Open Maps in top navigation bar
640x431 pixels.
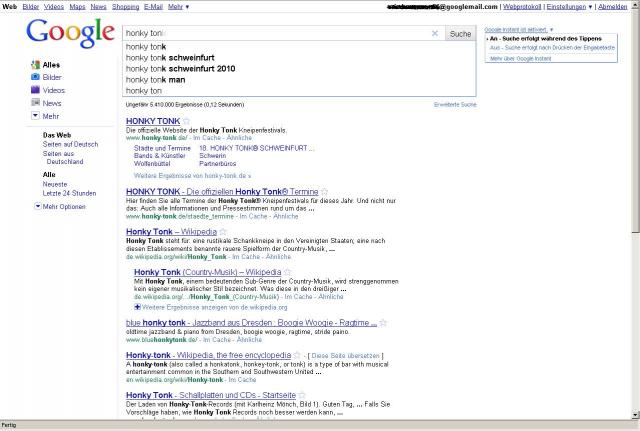tap(78, 7)
